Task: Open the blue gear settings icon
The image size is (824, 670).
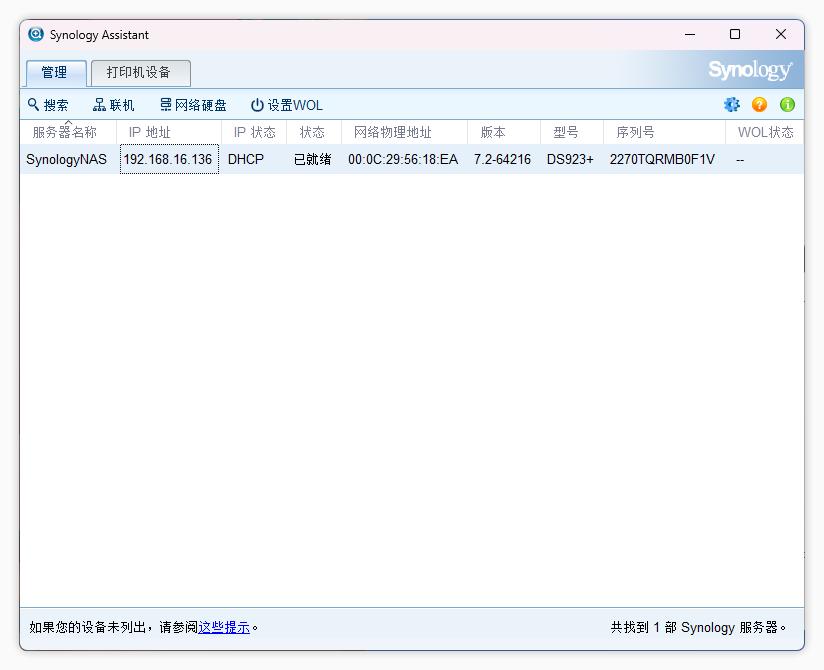Action: pyautogui.click(x=732, y=105)
